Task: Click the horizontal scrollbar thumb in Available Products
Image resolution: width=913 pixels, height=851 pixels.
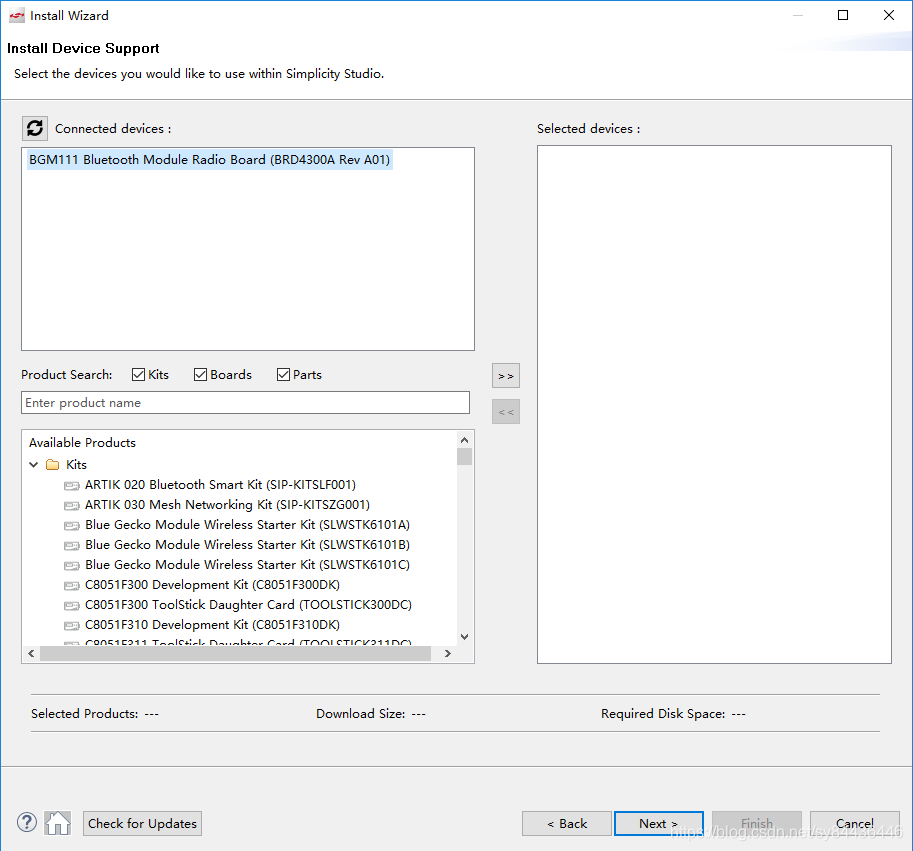Action: pos(235,654)
